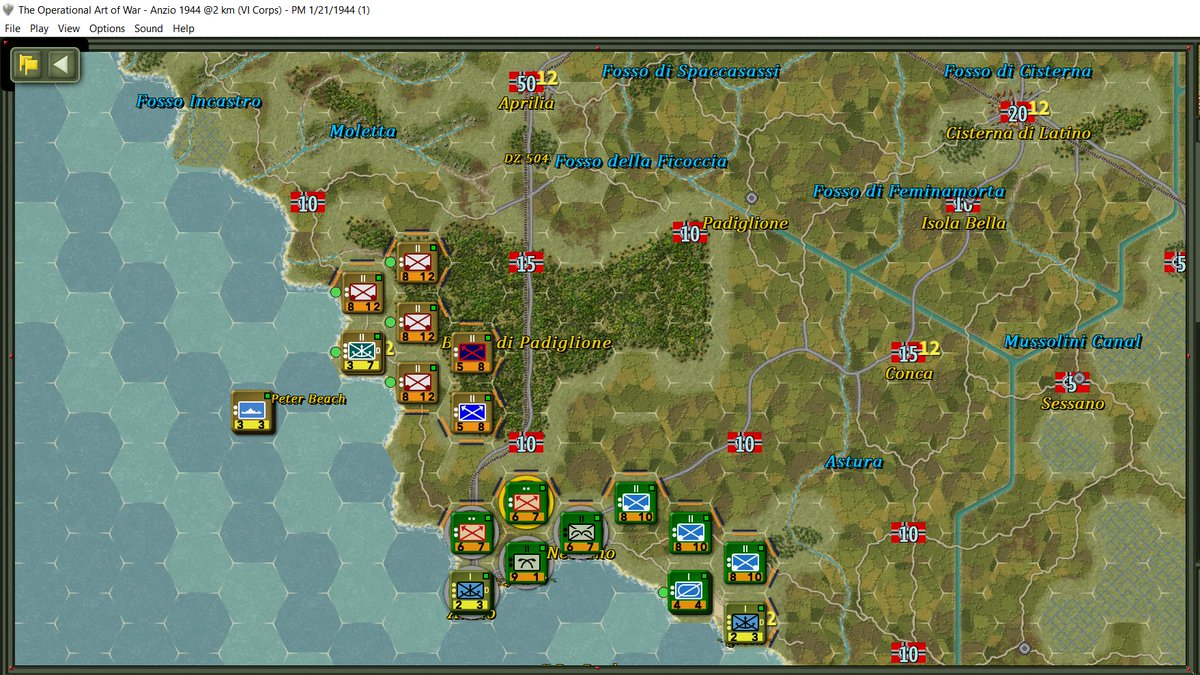Select the bright blue 5-8 unit
Screen dimensions: 1200x675
(x=471, y=412)
